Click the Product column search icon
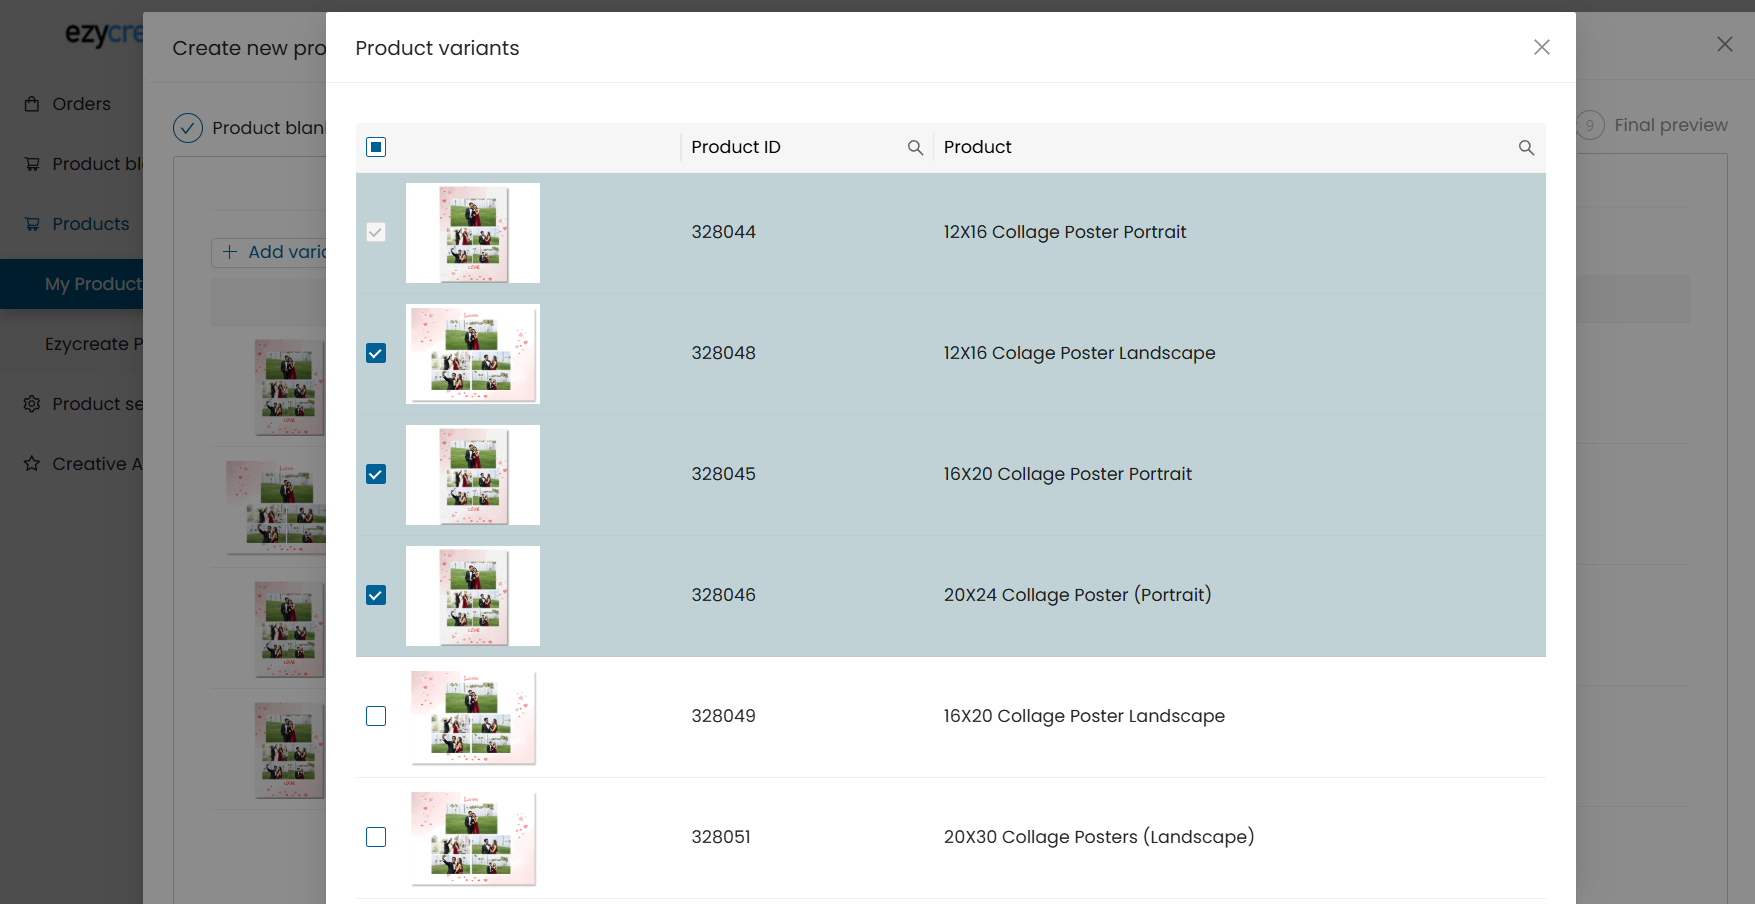The width and height of the screenshot is (1755, 904). 1526,148
